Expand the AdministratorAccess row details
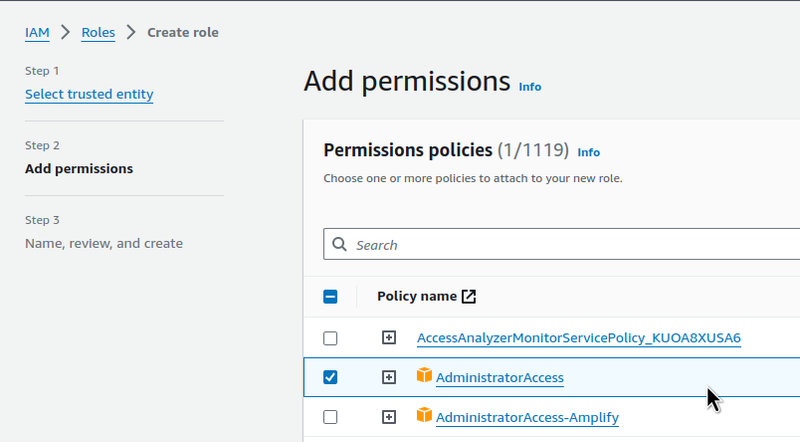This screenshot has width=800, height=442. [389, 377]
